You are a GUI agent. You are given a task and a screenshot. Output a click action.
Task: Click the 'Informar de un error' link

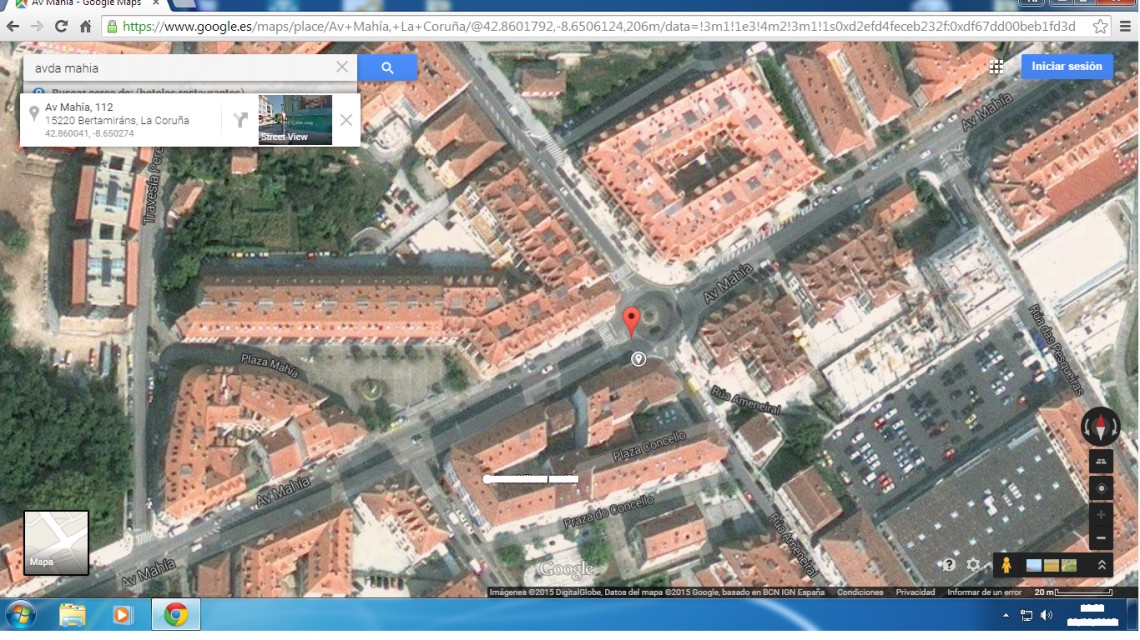pyautogui.click(x=984, y=592)
